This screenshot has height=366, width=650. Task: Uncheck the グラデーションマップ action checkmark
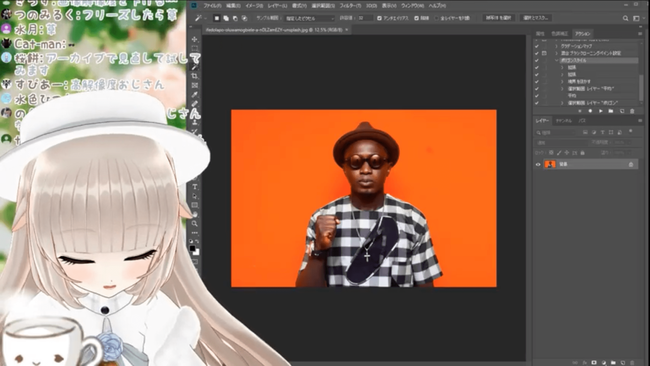click(537, 46)
